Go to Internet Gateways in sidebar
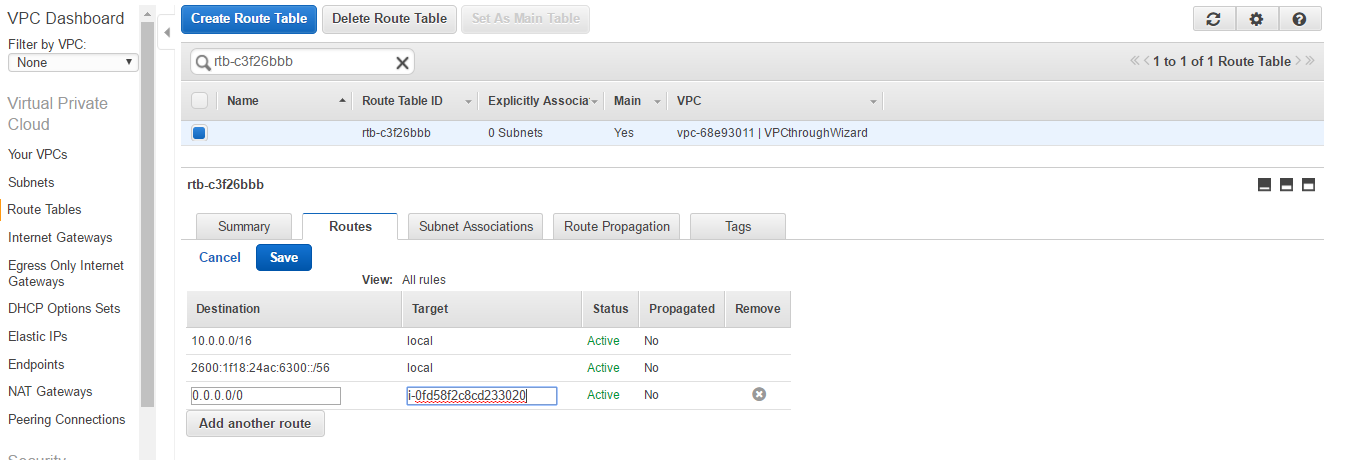The image size is (1351, 460). [60, 238]
